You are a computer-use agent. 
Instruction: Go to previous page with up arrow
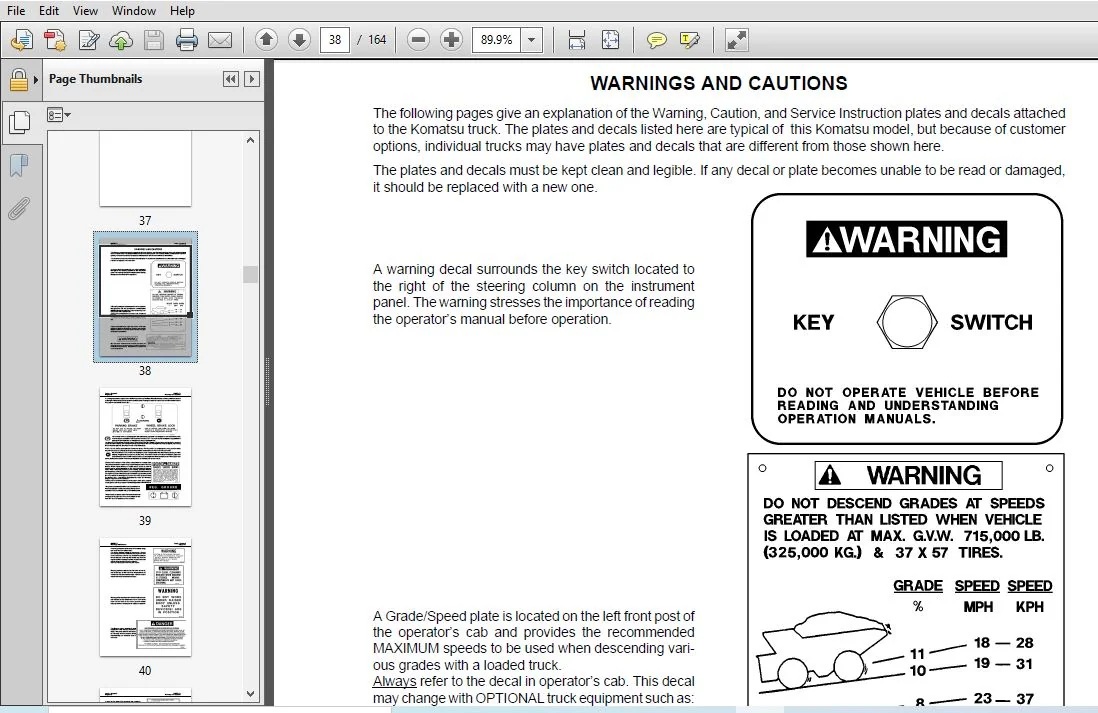point(266,40)
